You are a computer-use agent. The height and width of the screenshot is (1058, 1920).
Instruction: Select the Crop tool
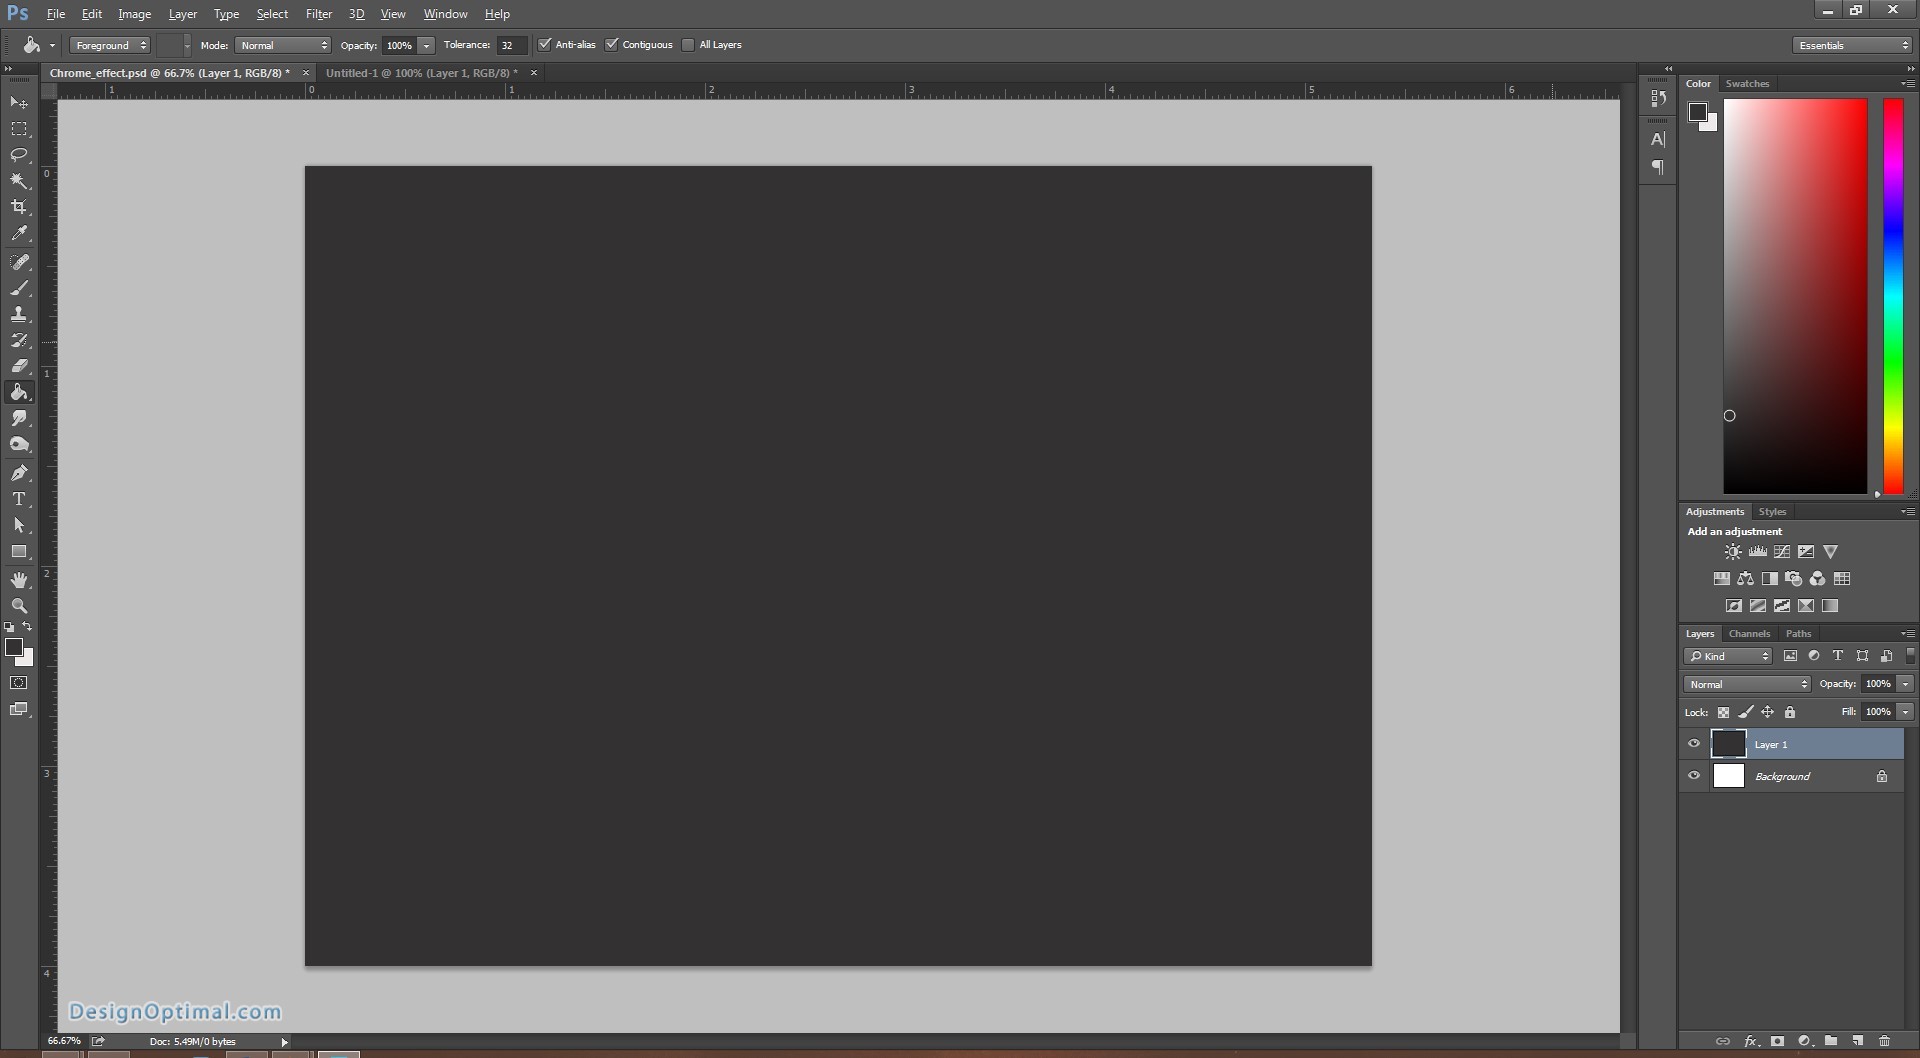(19, 207)
